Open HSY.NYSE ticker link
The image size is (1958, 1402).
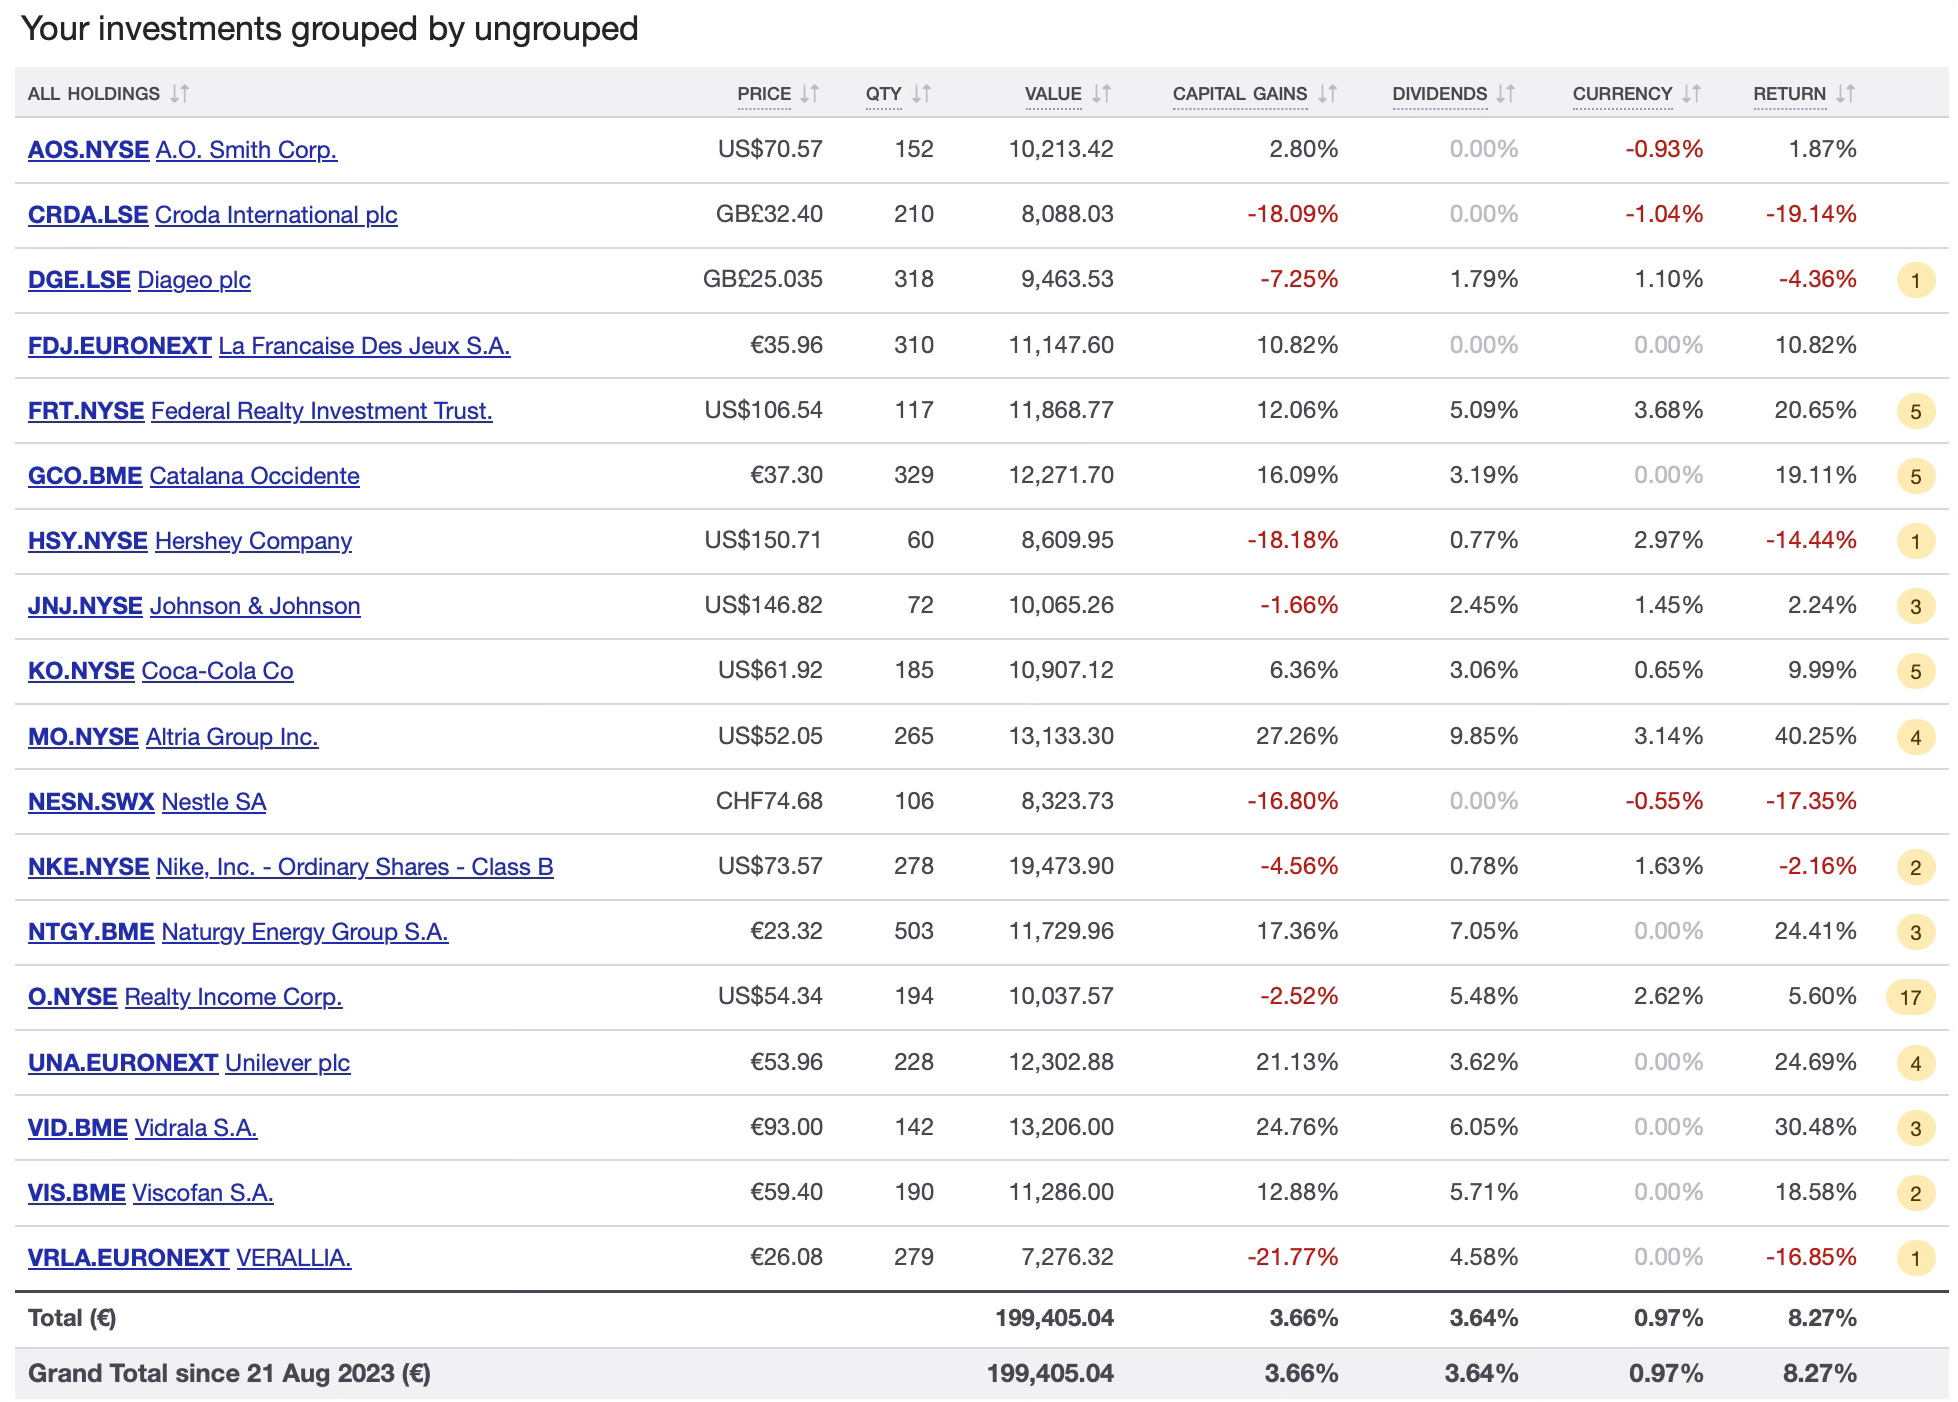click(x=88, y=541)
